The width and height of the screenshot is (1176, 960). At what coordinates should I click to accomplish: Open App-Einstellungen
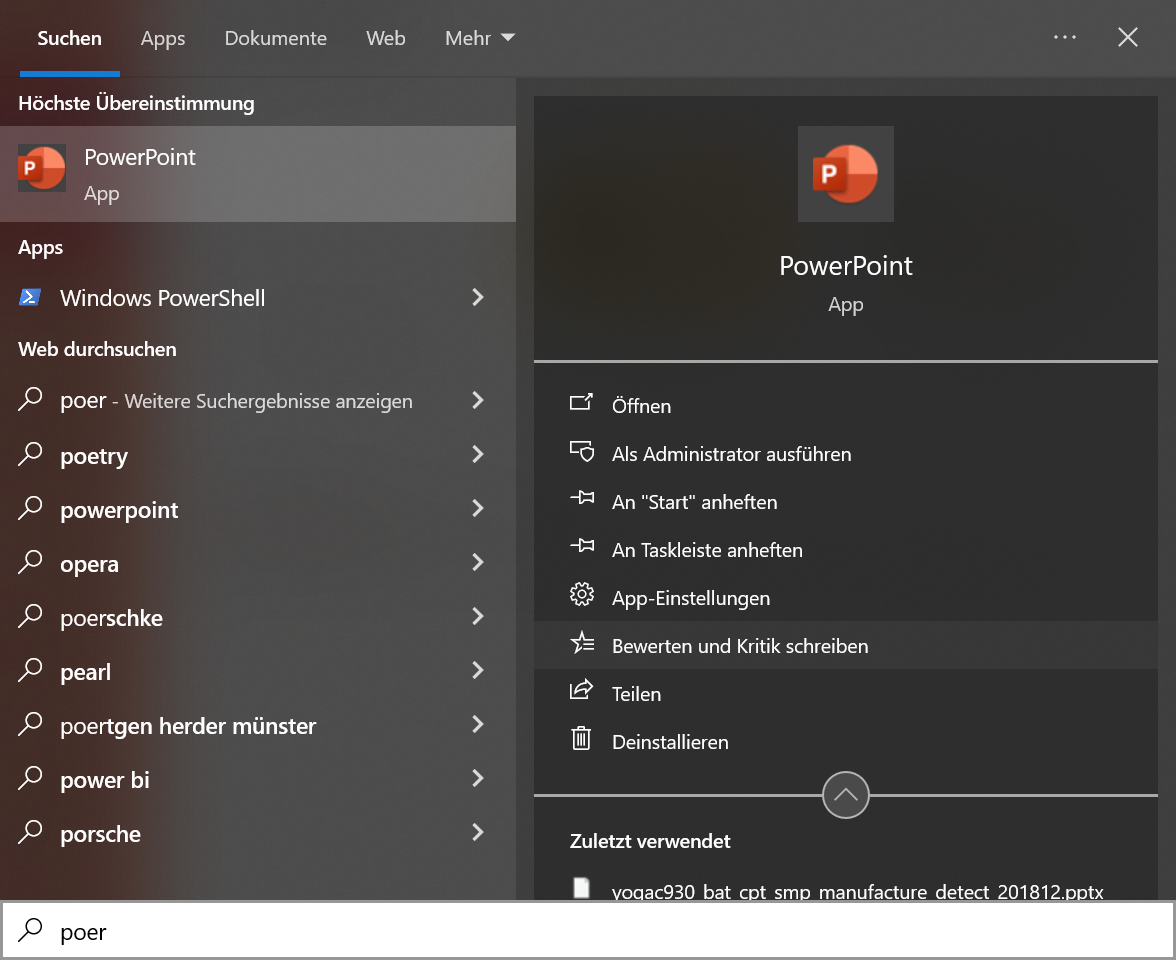845,597
